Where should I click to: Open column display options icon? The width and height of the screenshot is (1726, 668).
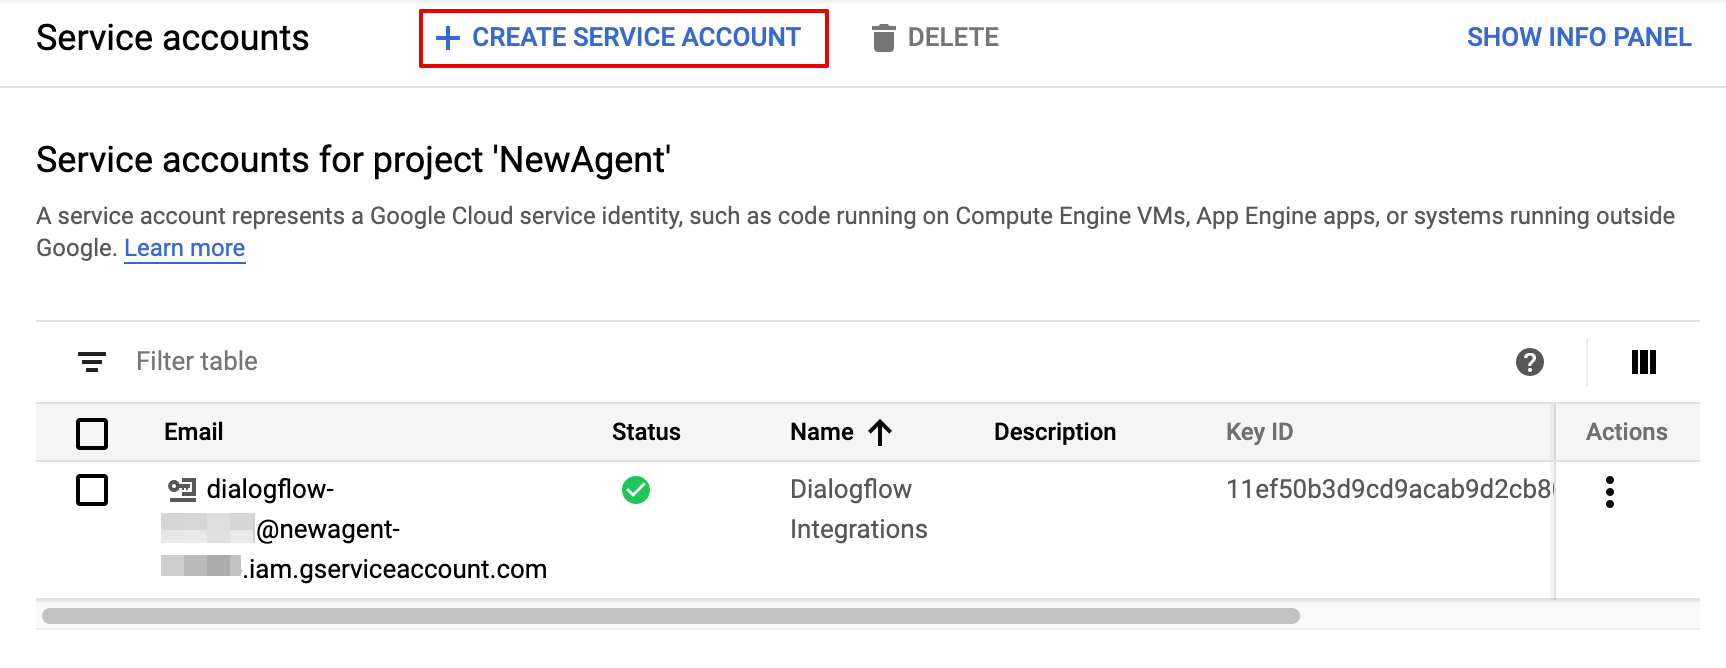tap(1643, 362)
